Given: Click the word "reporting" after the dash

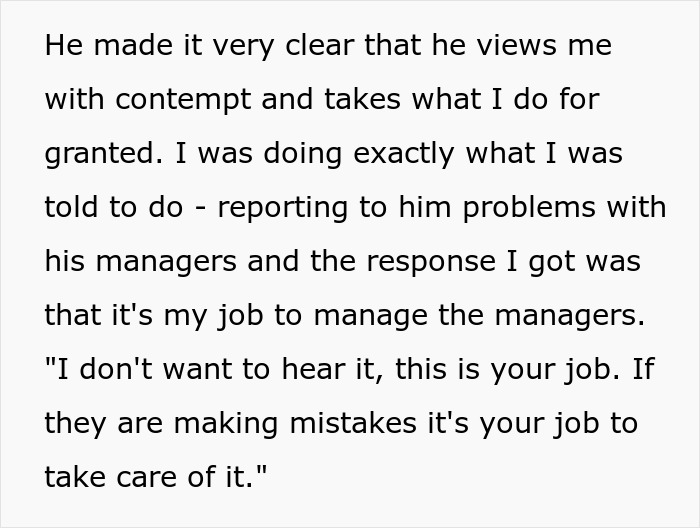Looking at the screenshot, I should (282, 208).
